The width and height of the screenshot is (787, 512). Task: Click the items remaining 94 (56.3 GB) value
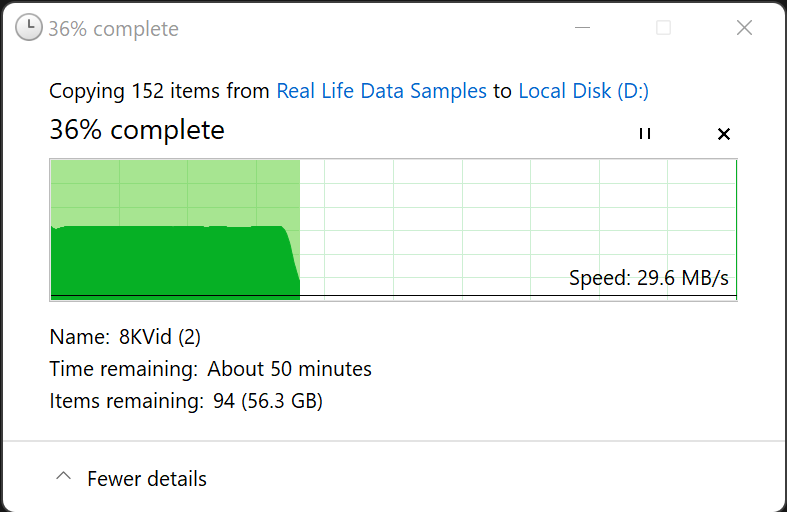[x=268, y=401]
